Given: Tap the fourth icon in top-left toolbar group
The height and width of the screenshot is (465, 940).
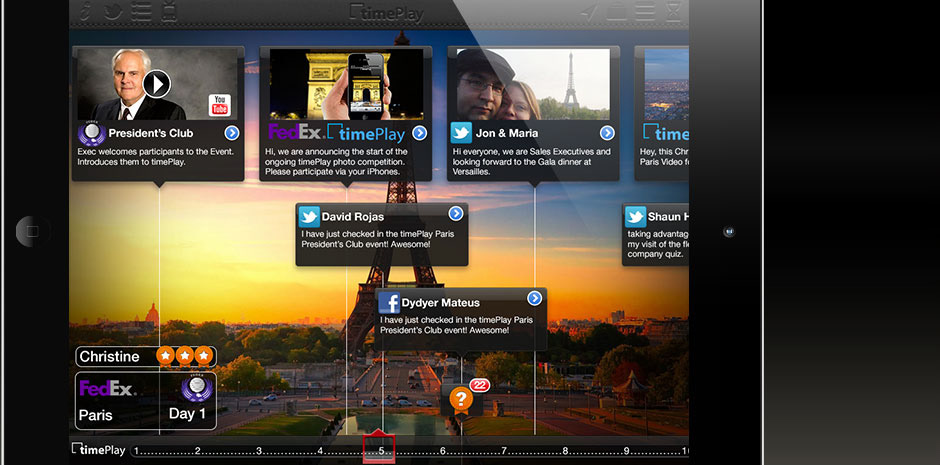Looking at the screenshot, I should (169, 11).
